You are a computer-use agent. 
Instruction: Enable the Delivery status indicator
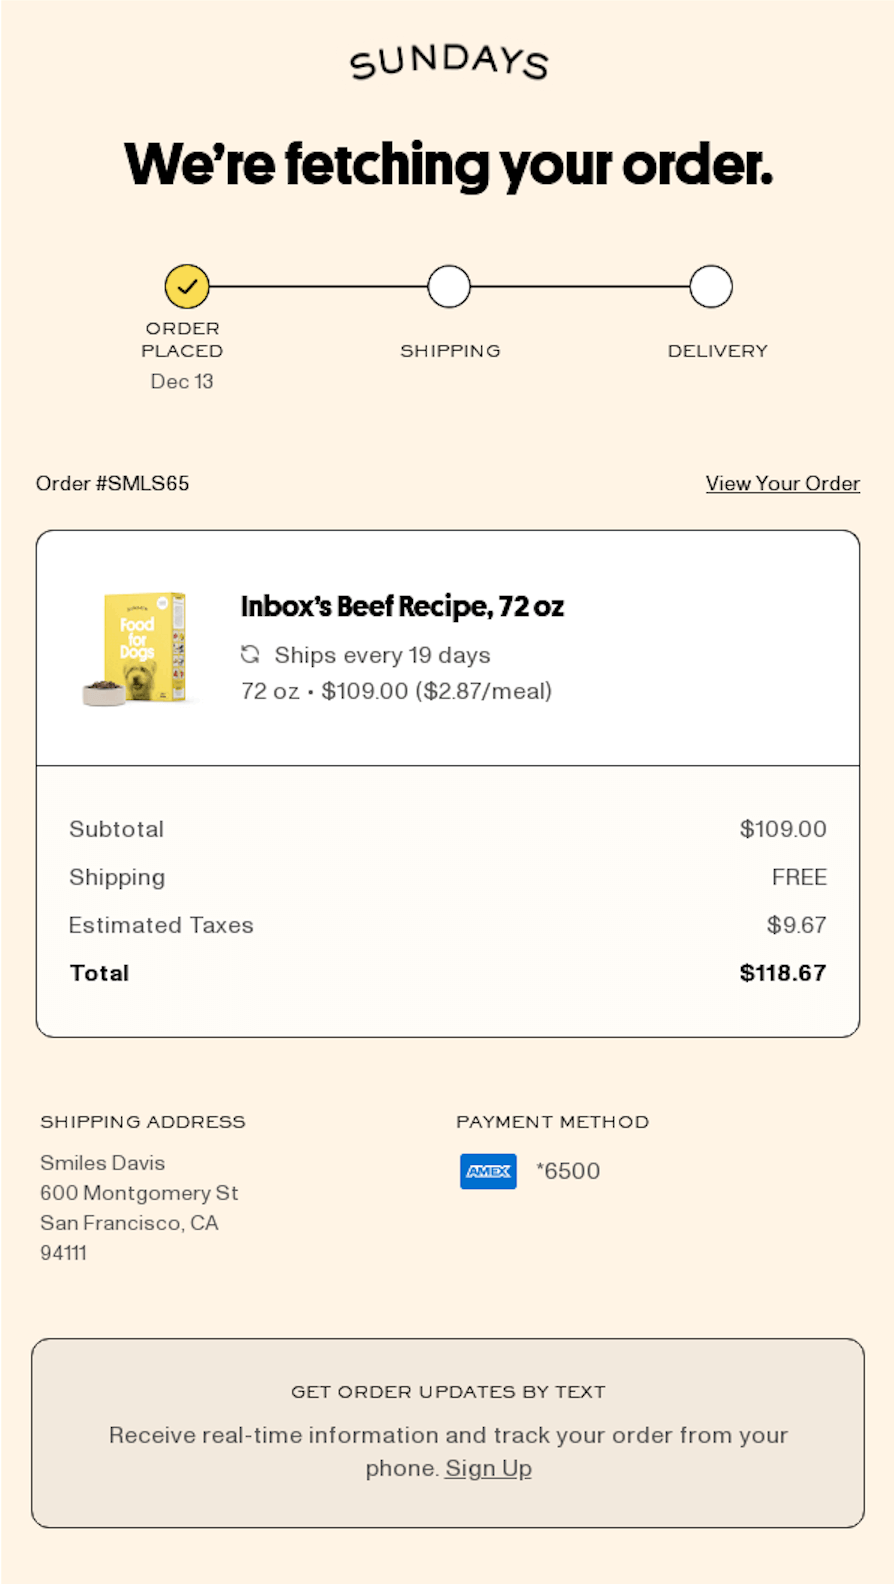click(x=711, y=286)
